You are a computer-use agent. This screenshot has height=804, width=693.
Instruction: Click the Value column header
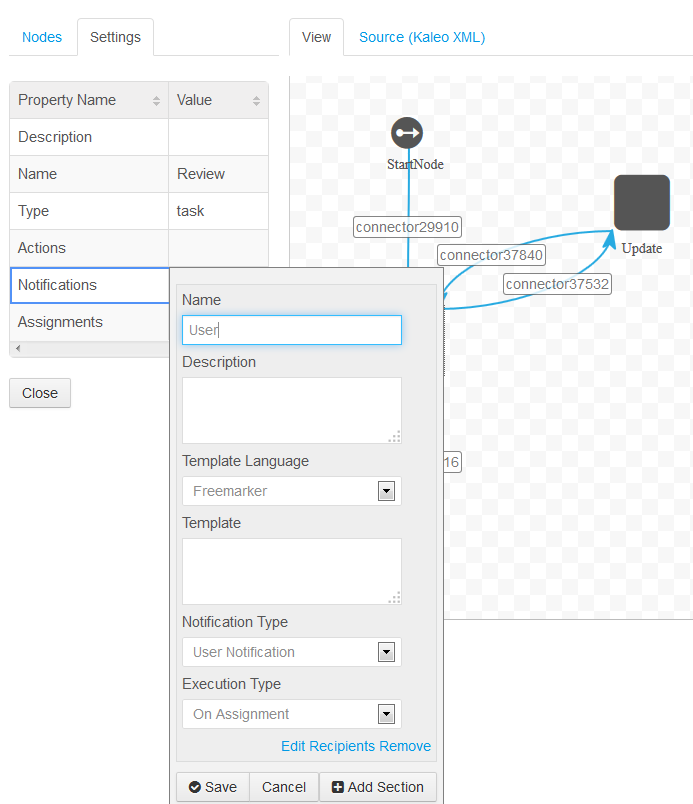(218, 100)
